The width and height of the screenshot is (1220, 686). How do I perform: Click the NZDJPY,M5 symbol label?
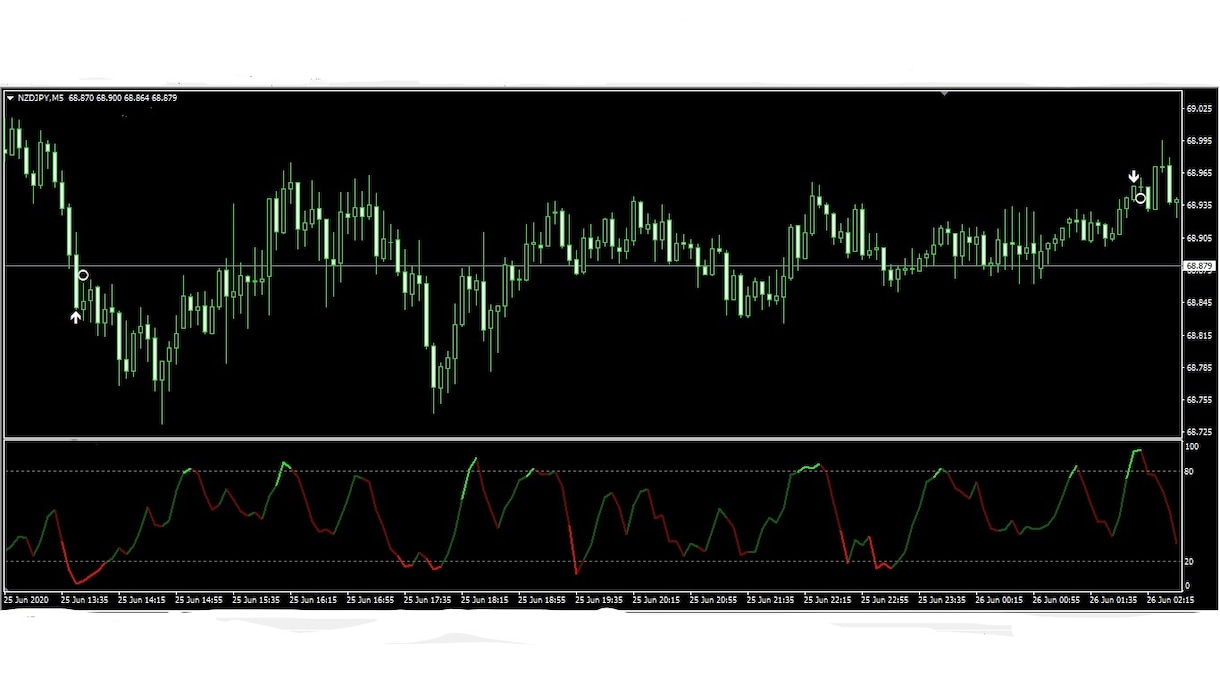[41, 98]
